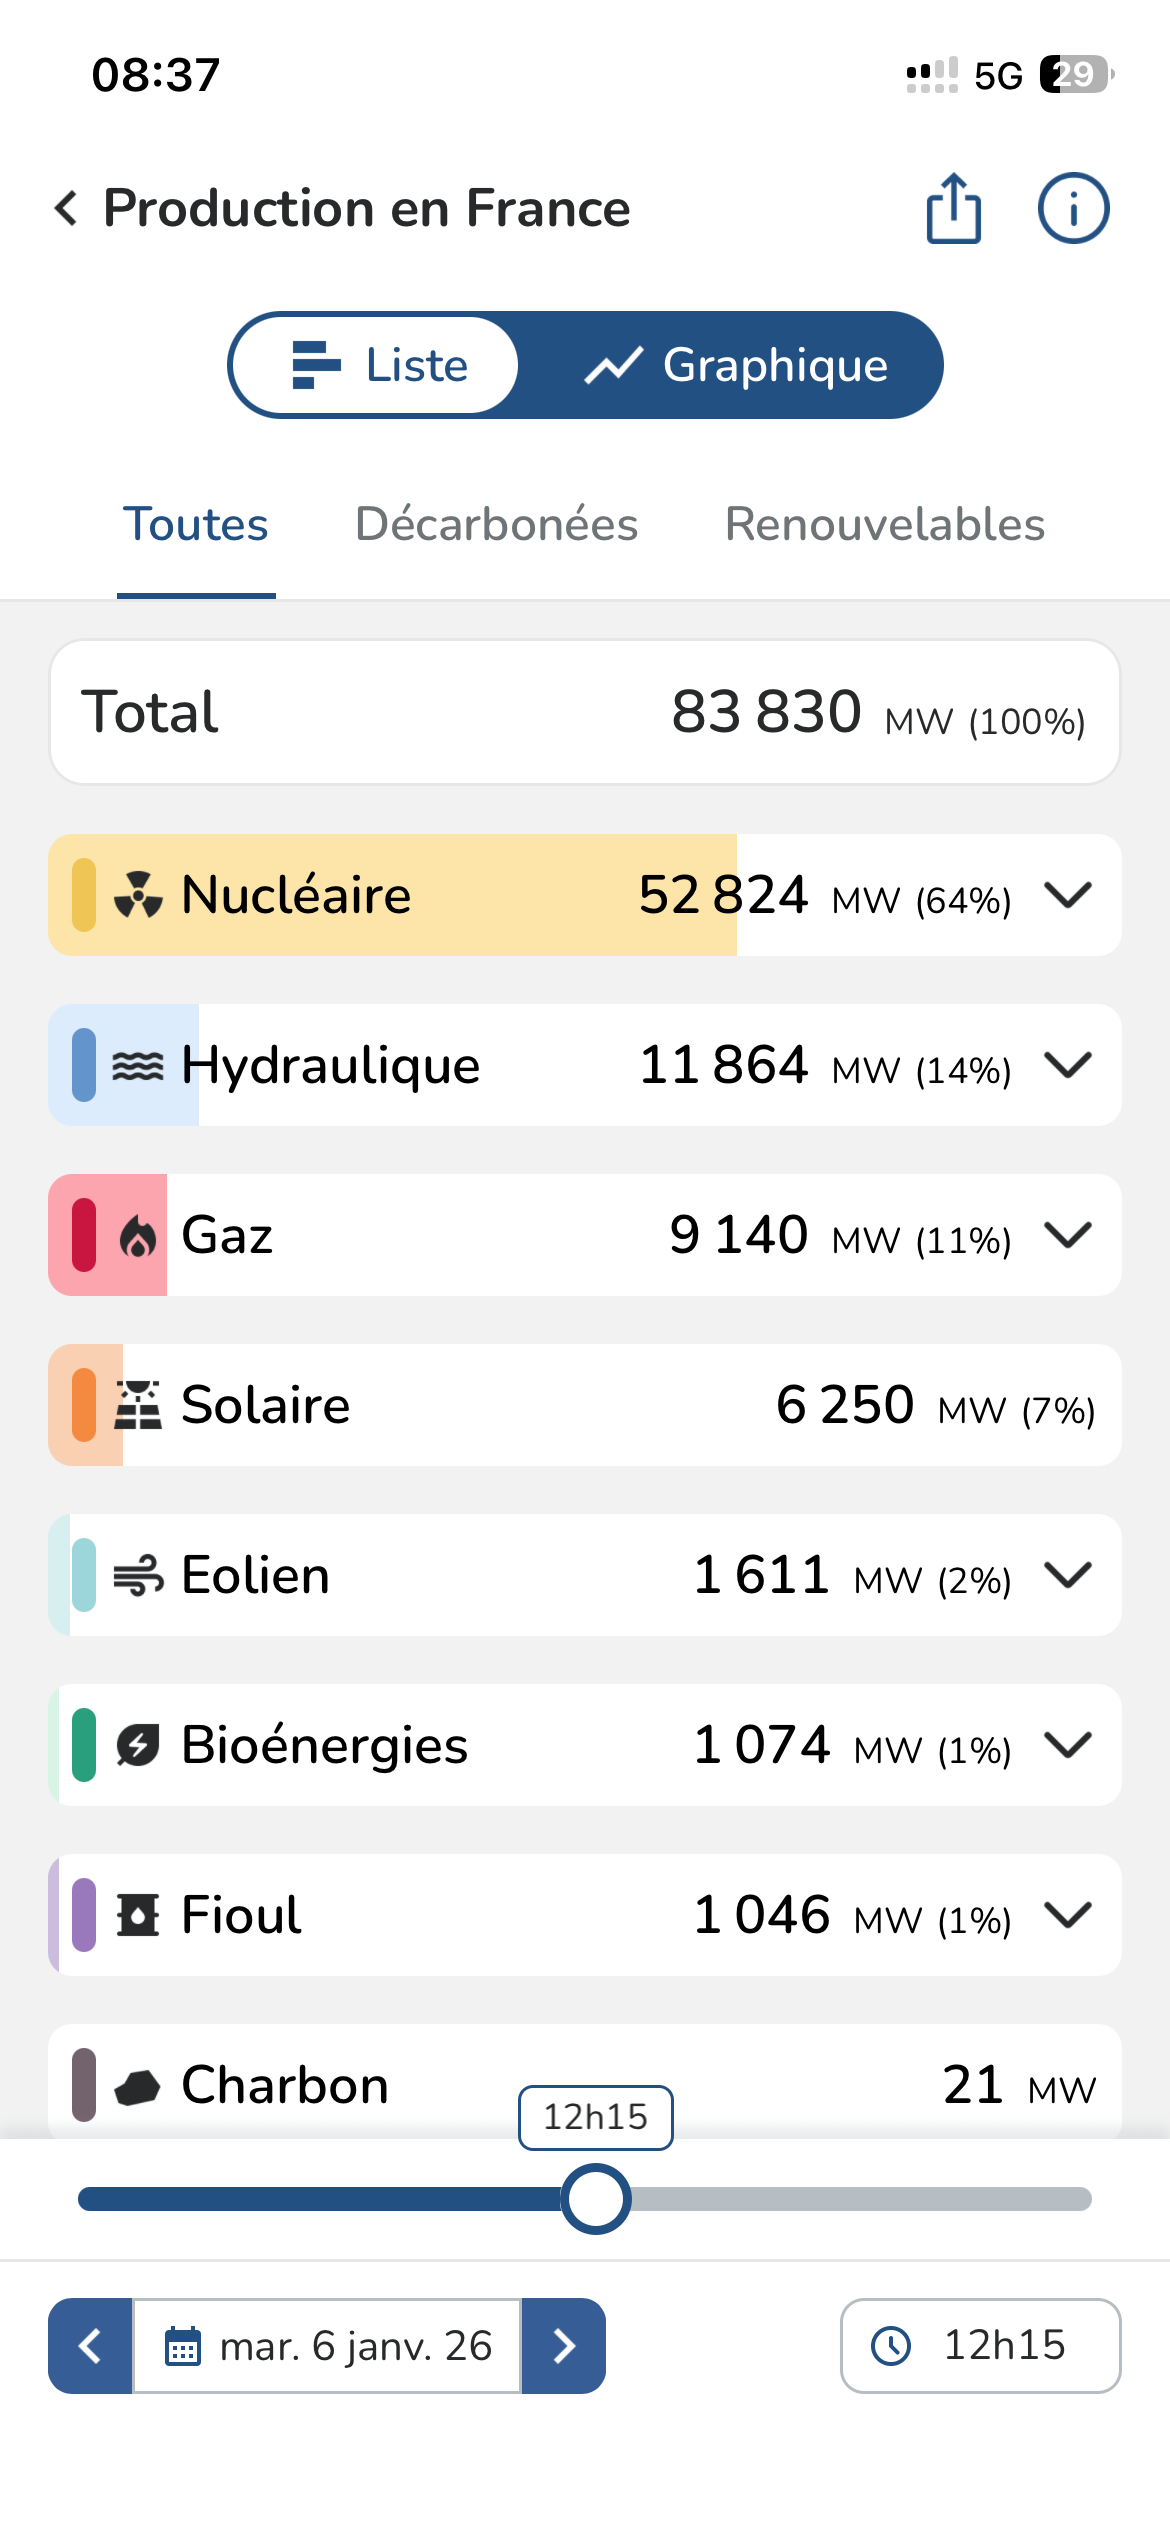Viewport: 1170px width, 2532px height.
Task: Click the 12h15 time slider handle
Action: coord(596,2199)
